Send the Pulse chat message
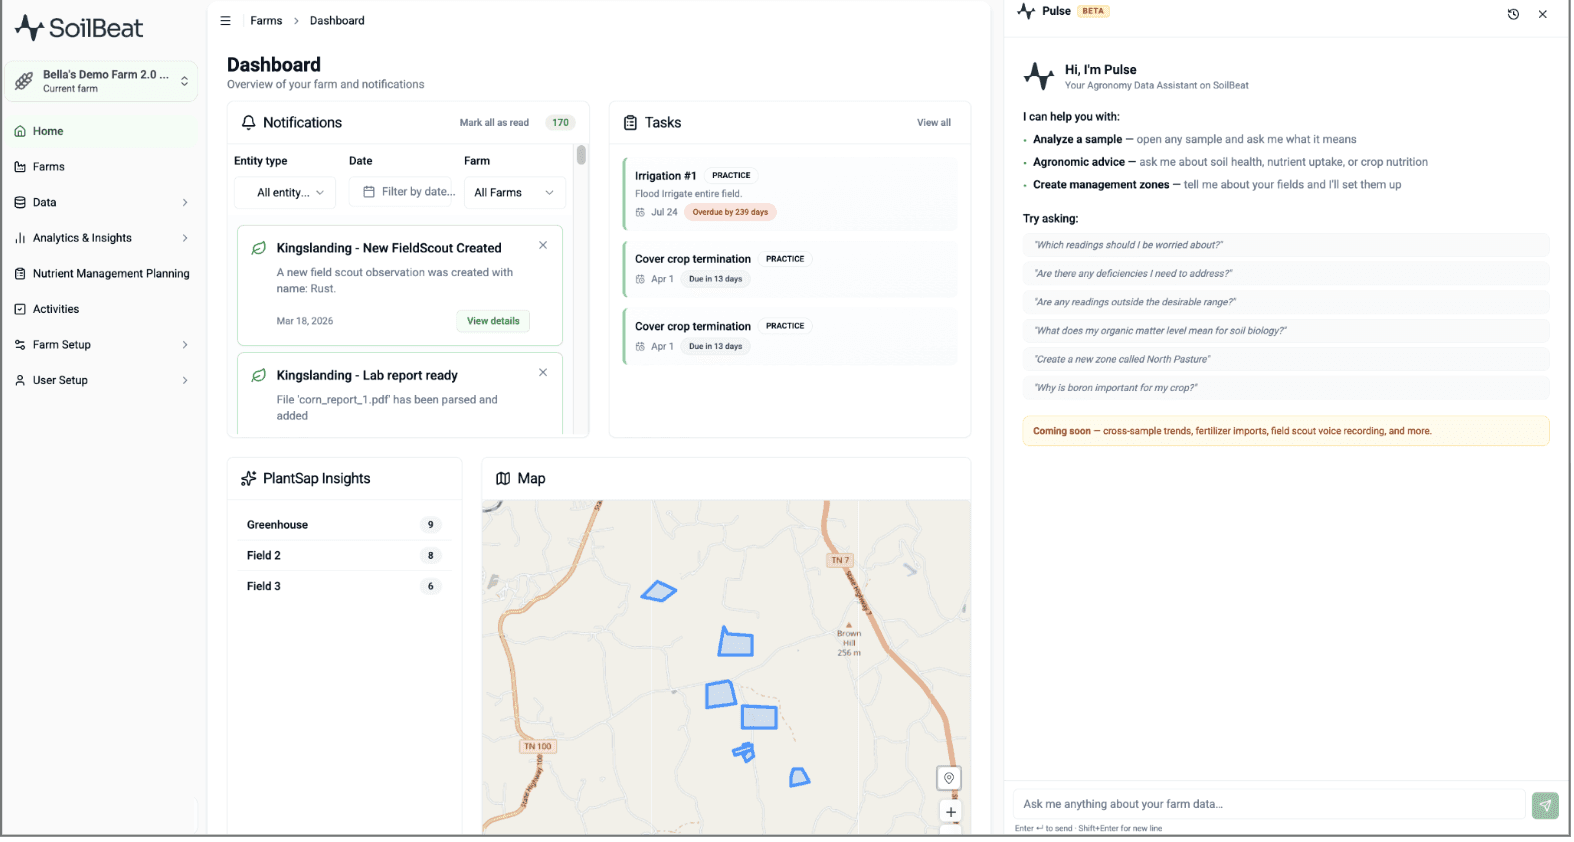The height and width of the screenshot is (842, 1574). pos(1545,805)
